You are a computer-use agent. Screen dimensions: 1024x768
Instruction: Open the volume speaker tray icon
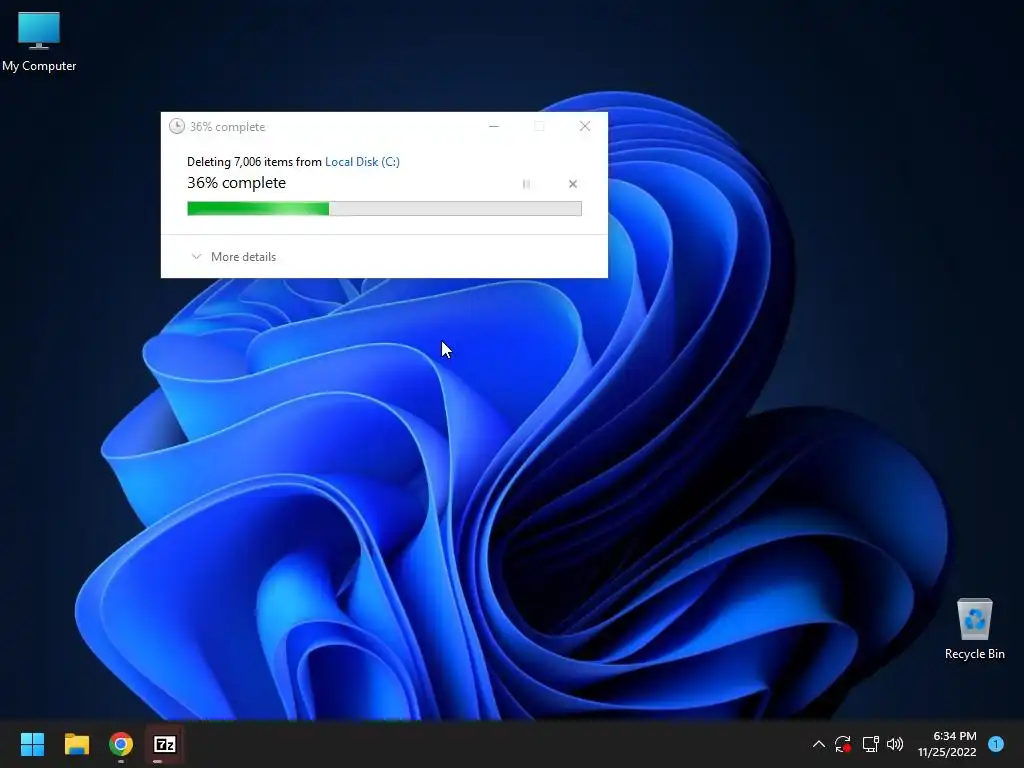click(x=895, y=744)
